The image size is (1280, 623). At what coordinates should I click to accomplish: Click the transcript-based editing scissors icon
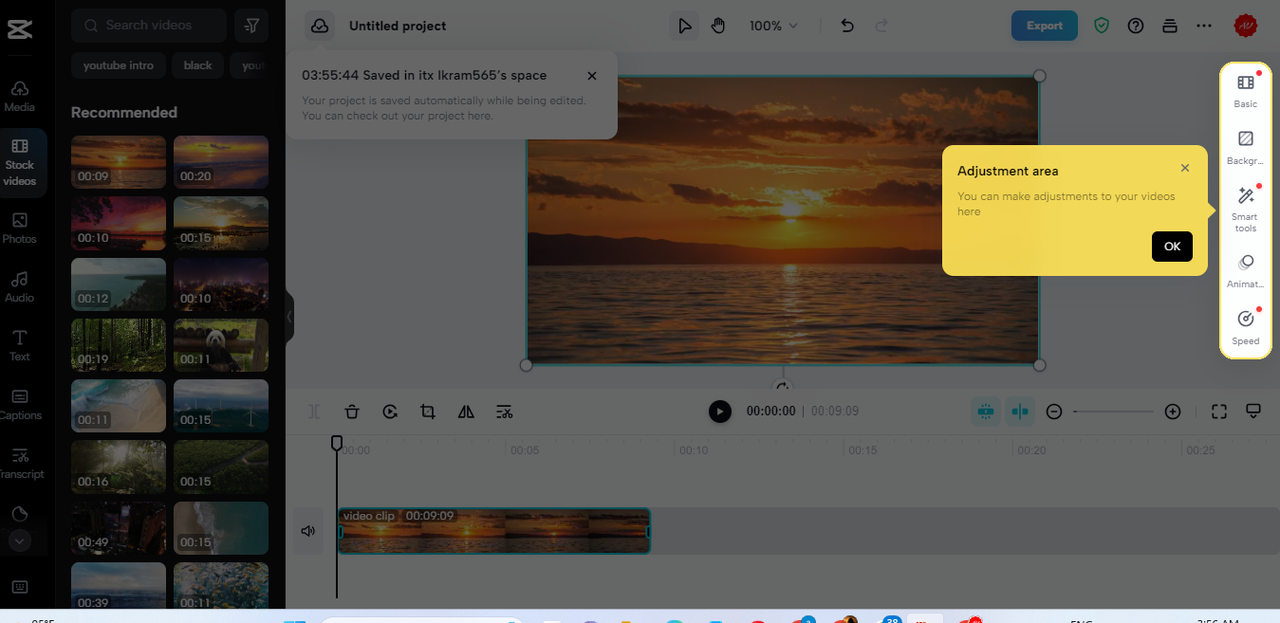(x=504, y=411)
